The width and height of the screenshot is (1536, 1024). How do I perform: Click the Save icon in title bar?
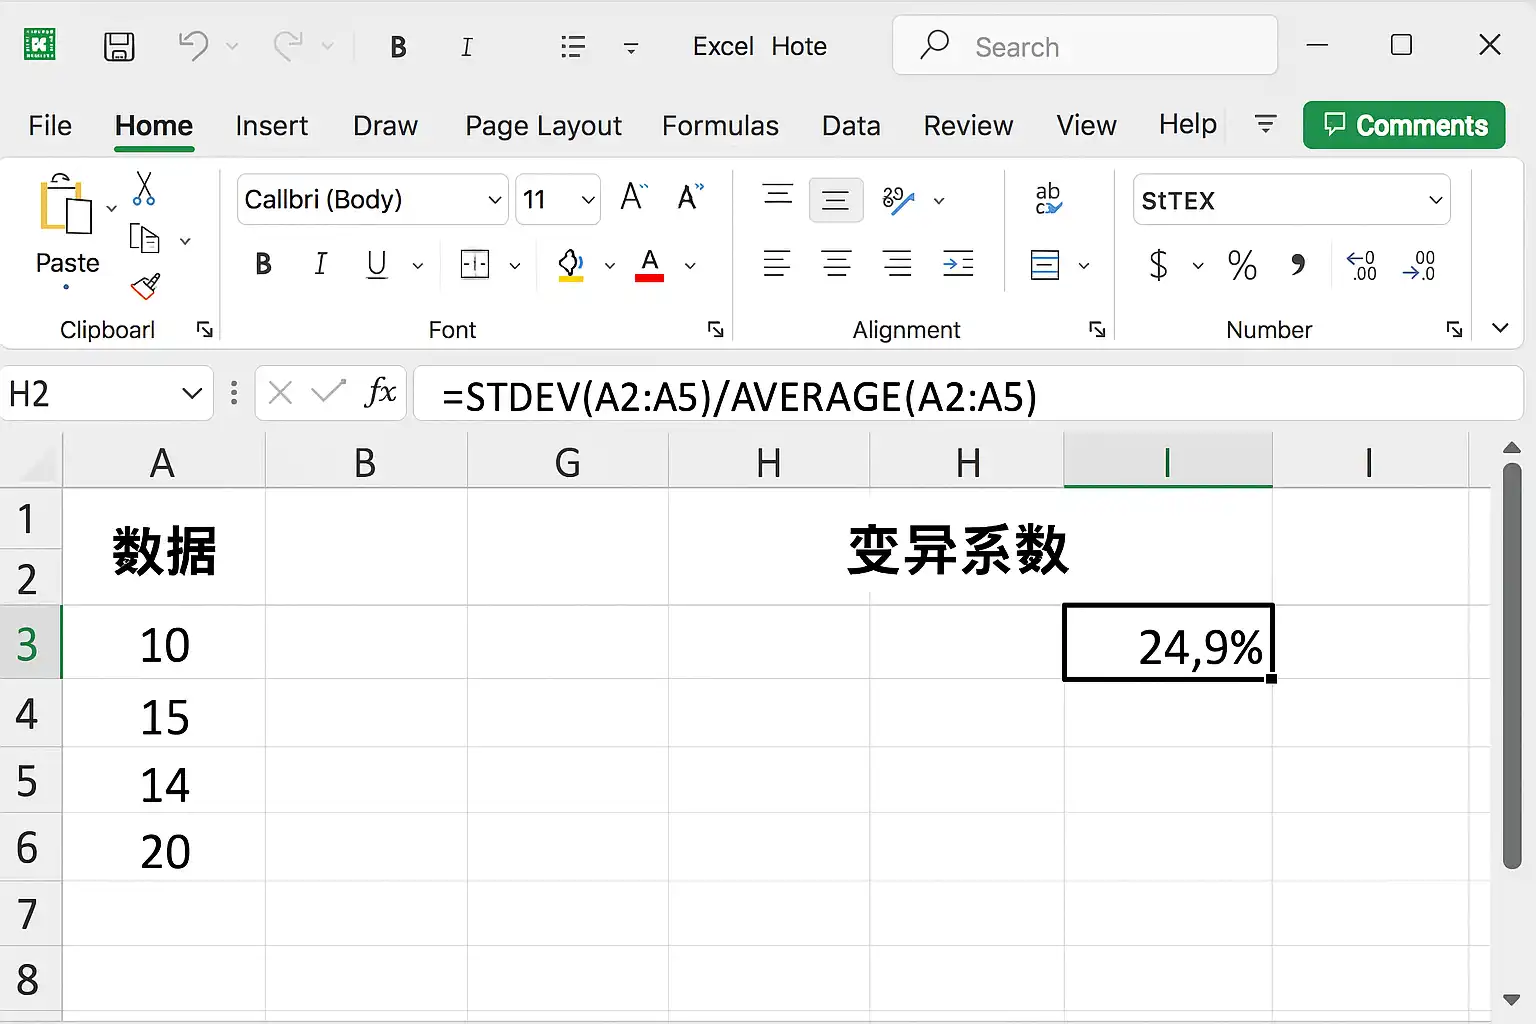tap(119, 46)
